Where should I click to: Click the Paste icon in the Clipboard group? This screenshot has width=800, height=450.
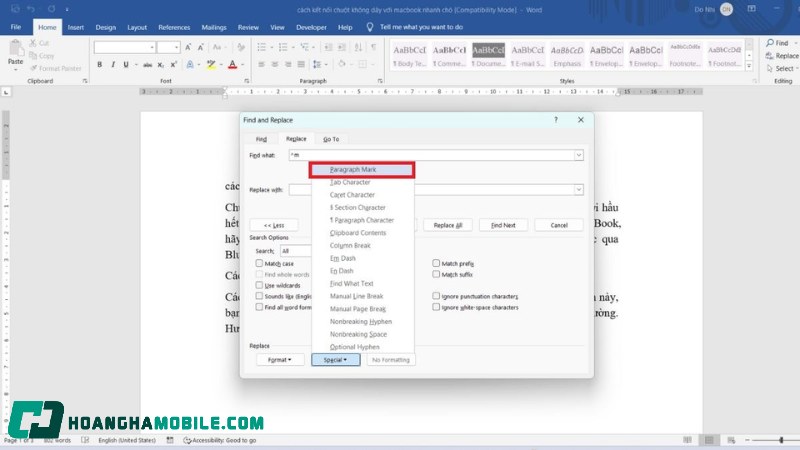click(15, 50)
